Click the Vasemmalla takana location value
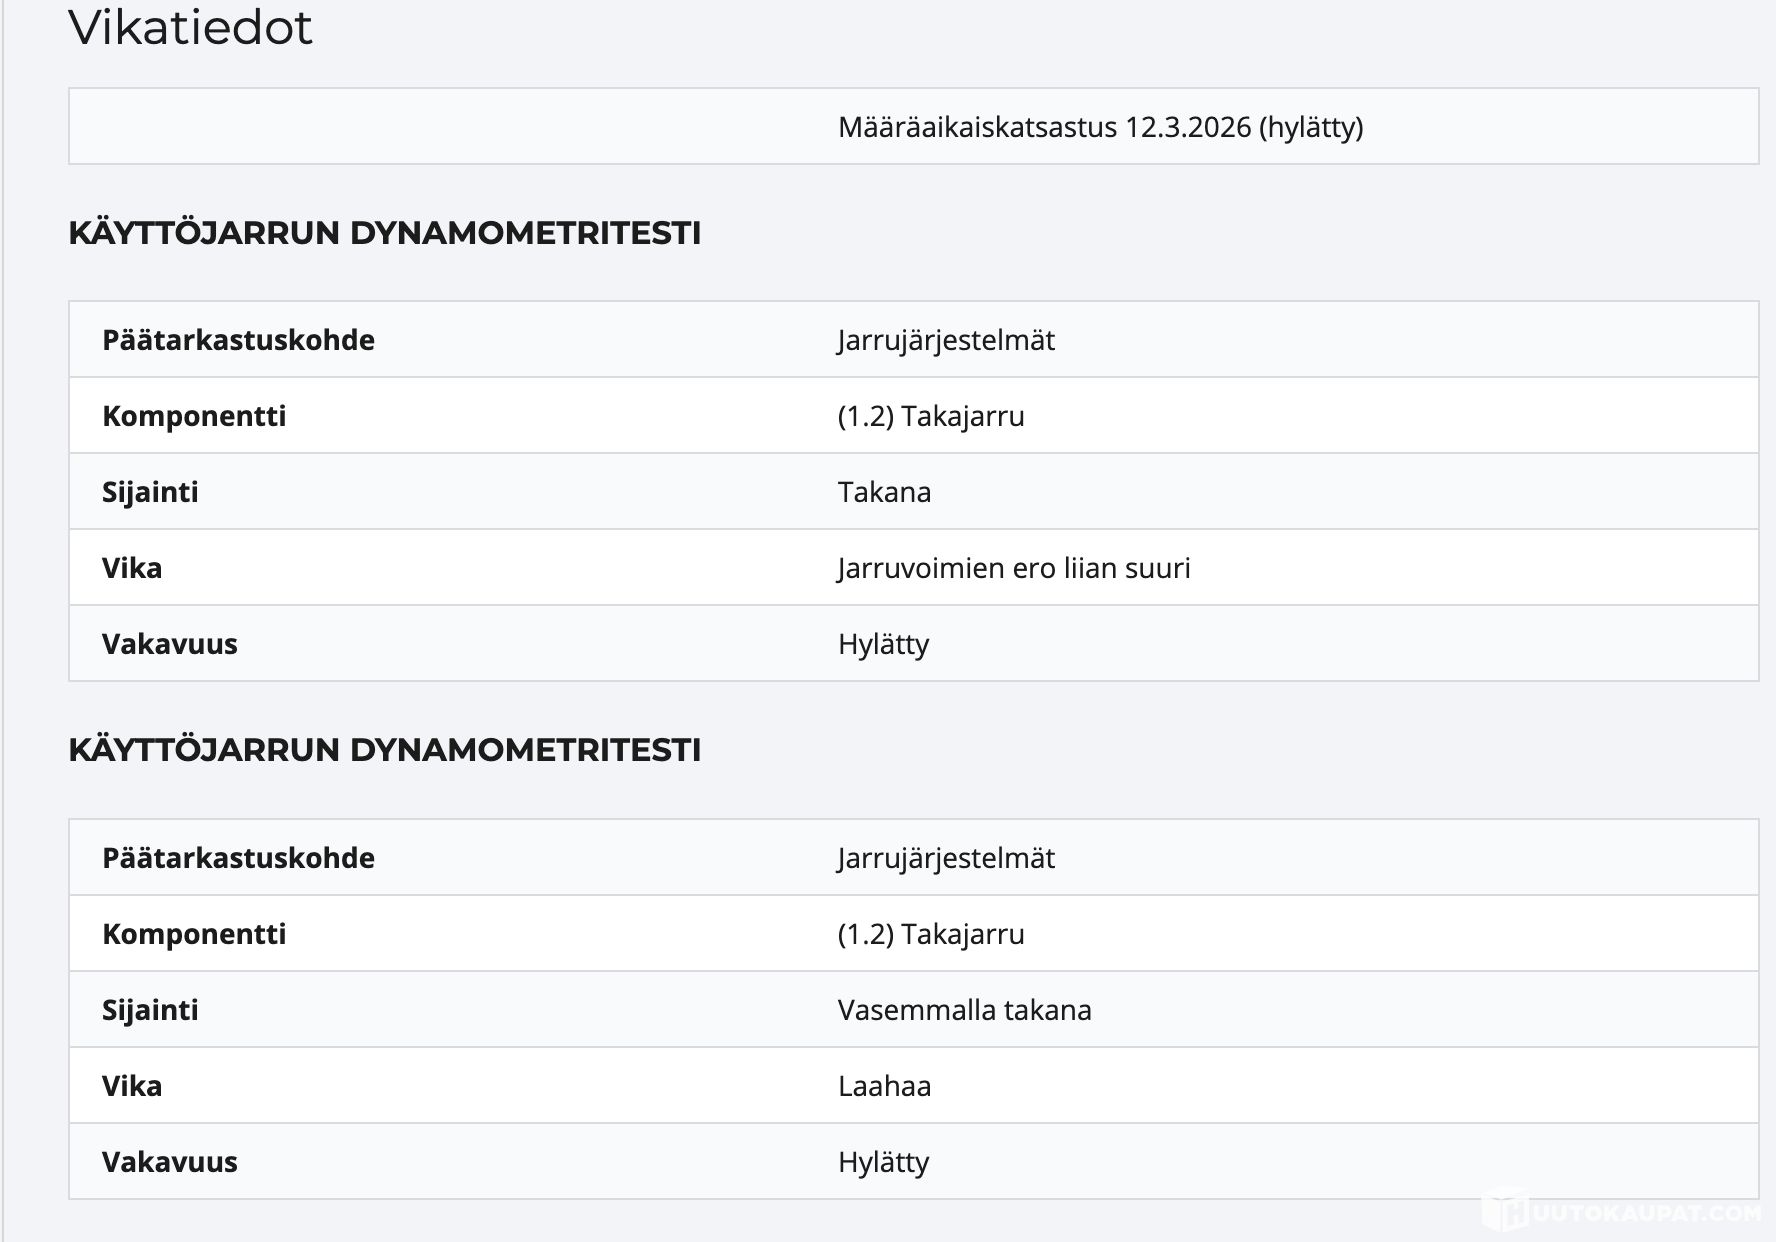This screenshot has width=1776, height=1242. click(964, 1010)
